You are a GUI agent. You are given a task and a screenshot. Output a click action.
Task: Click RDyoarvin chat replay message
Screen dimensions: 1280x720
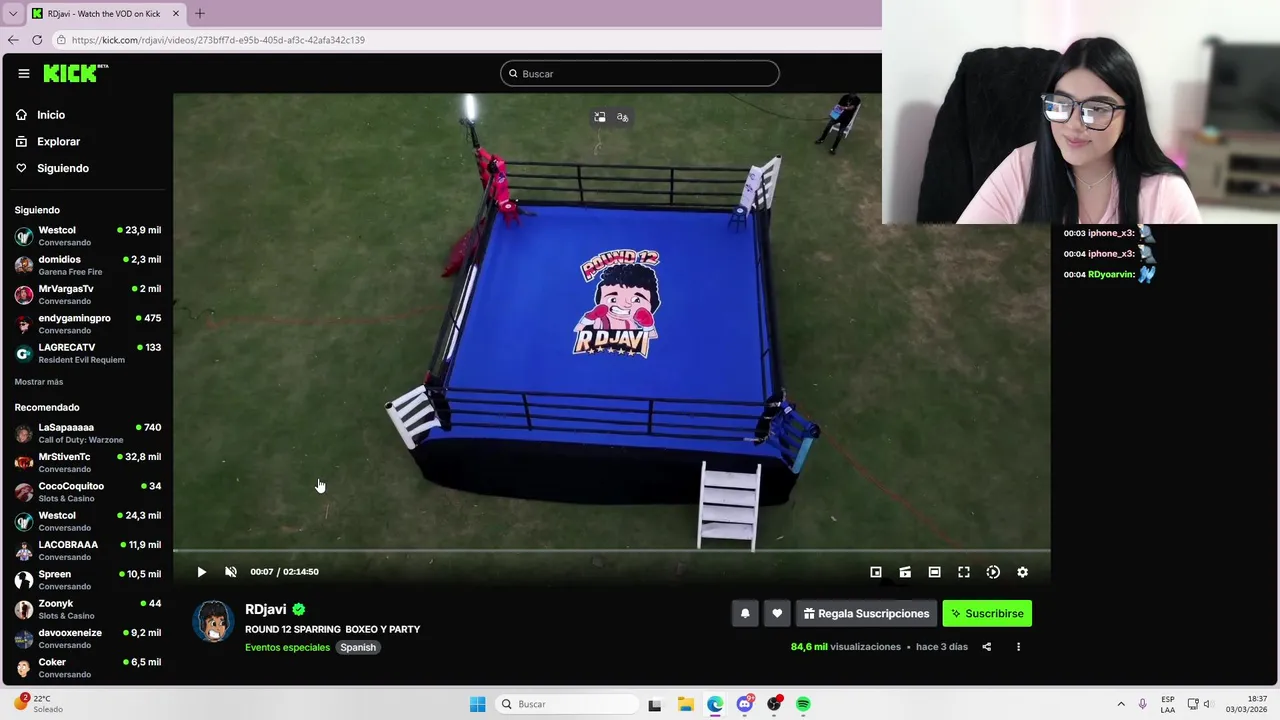pos(1110,274)
